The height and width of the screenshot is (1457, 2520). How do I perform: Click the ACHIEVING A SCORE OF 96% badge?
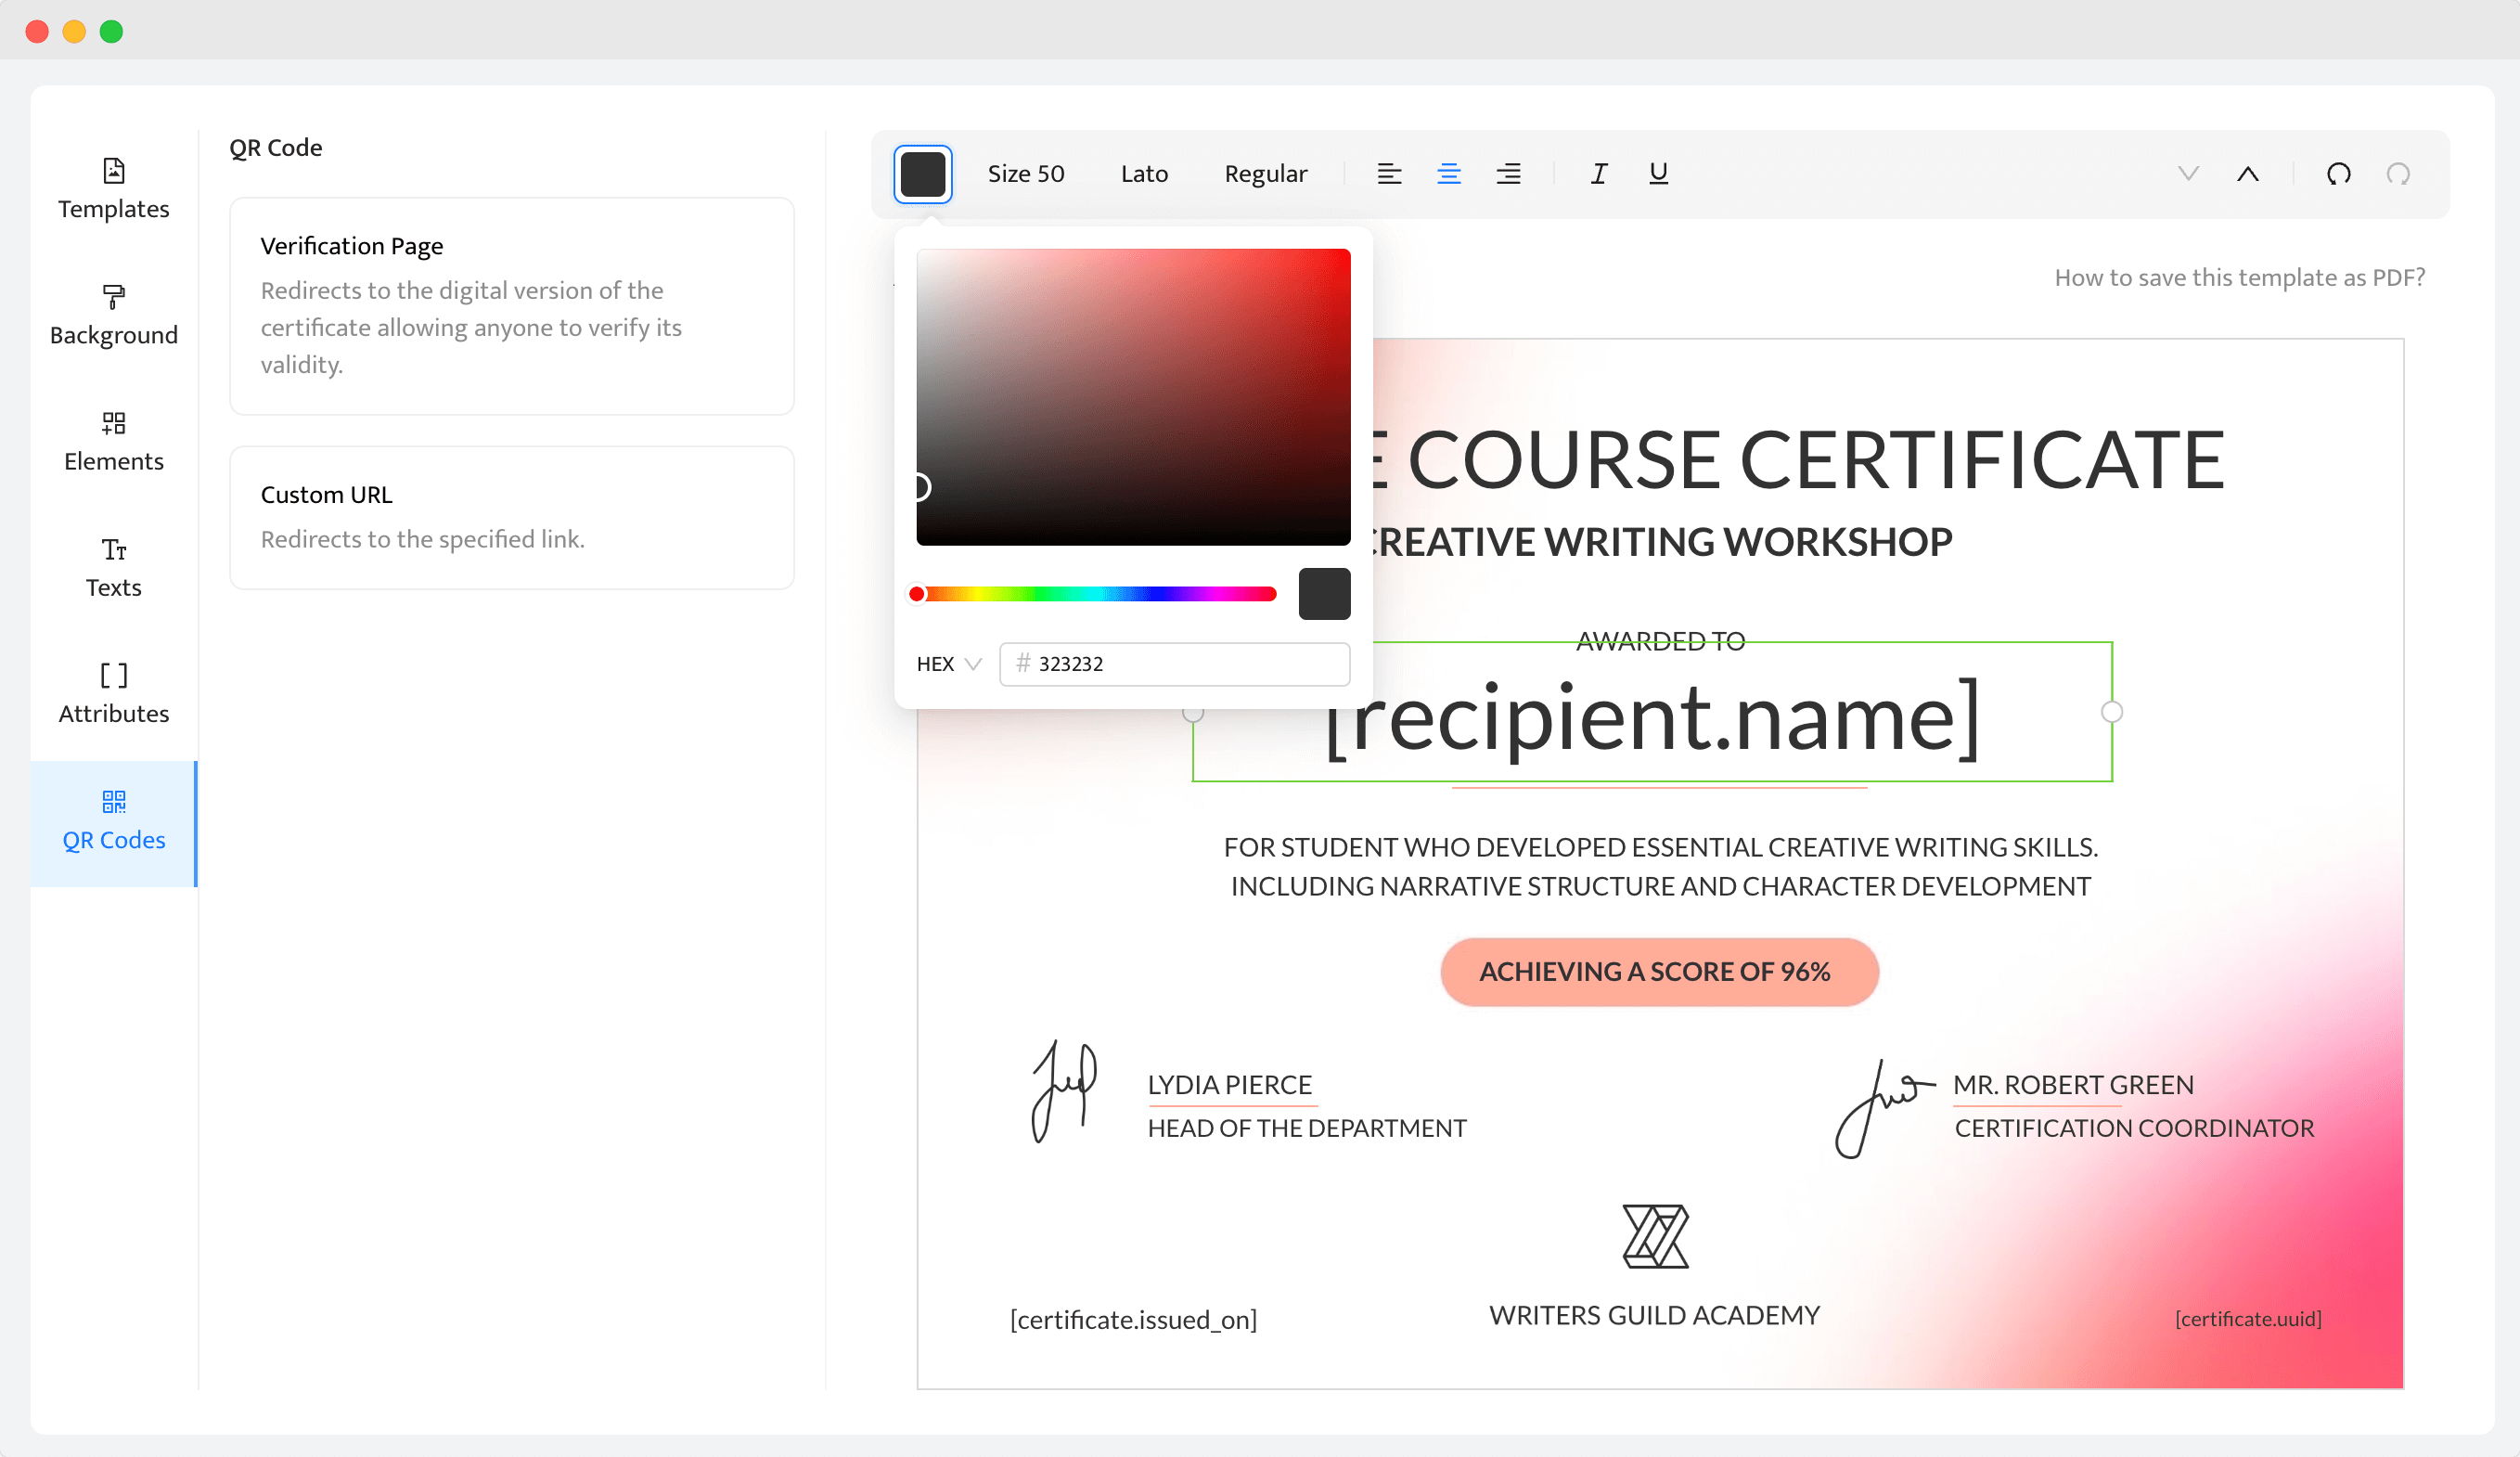coord(1659,972)
